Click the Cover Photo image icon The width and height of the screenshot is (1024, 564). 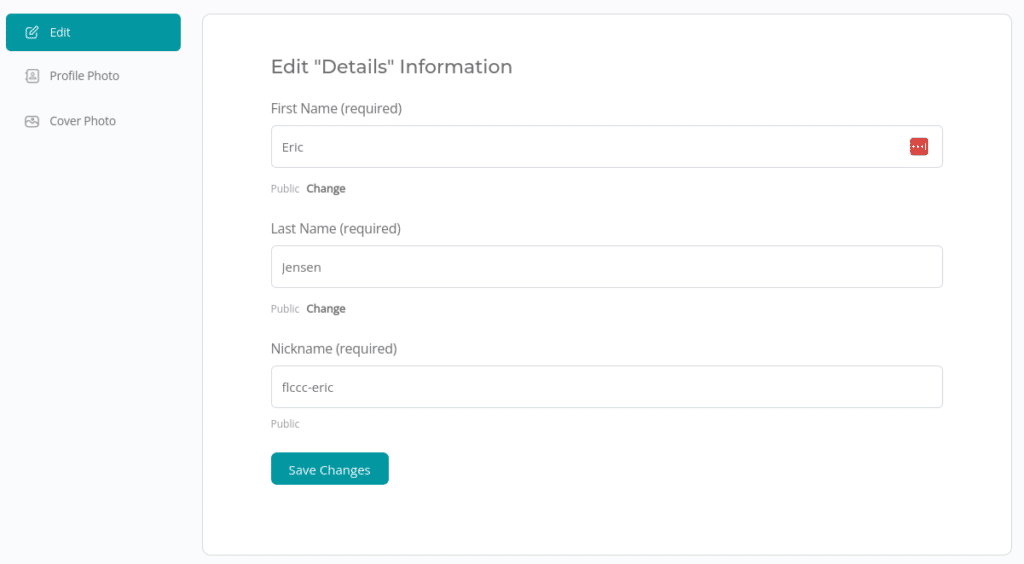tap(32, 121)
